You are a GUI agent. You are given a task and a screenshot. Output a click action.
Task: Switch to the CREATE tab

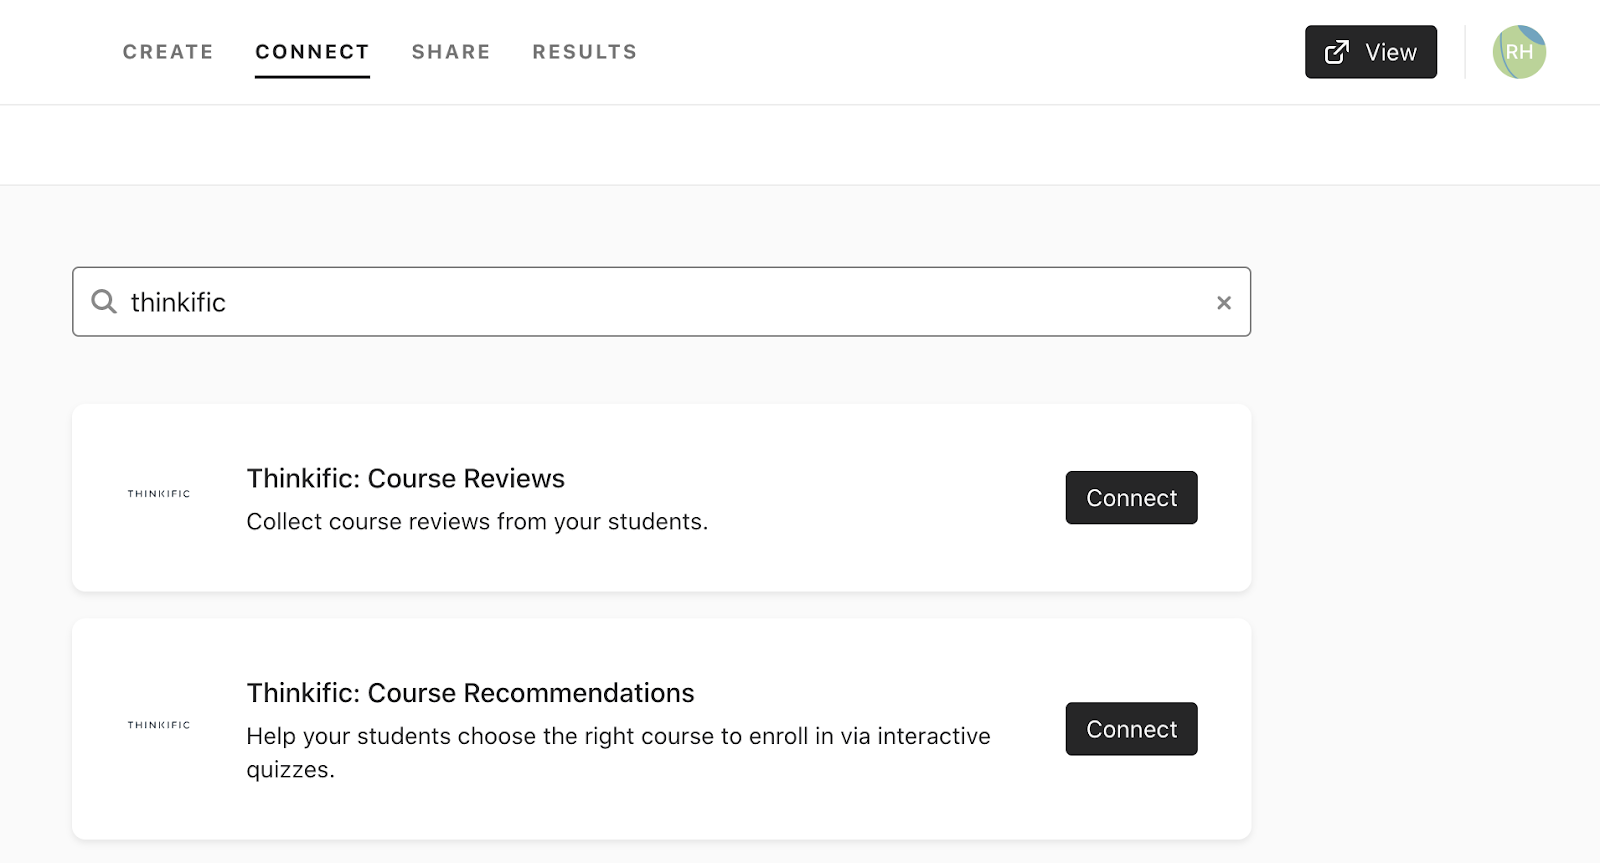pos(168,52)
